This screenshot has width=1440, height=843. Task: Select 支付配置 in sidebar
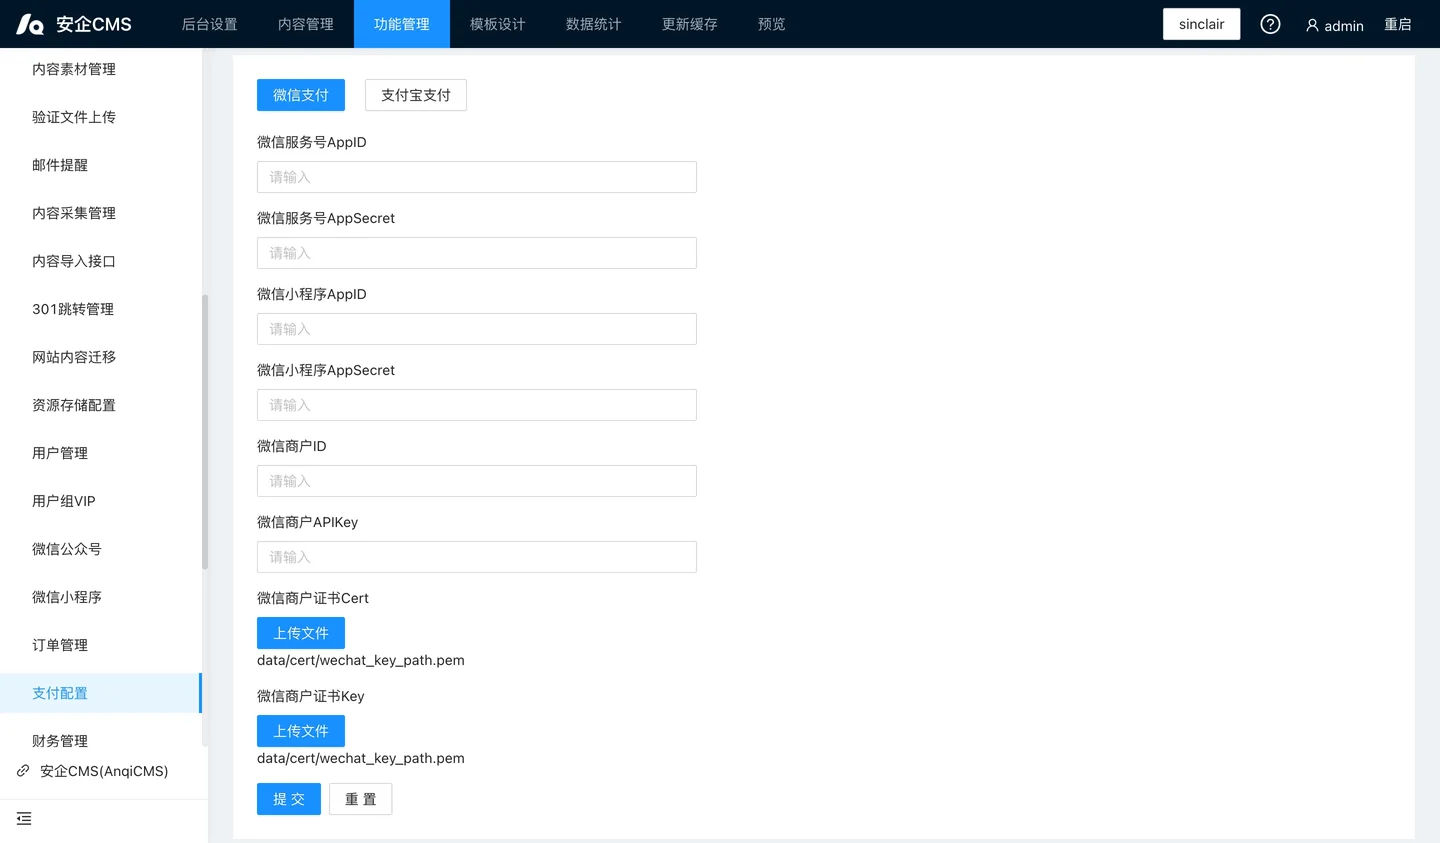(100, 693)
